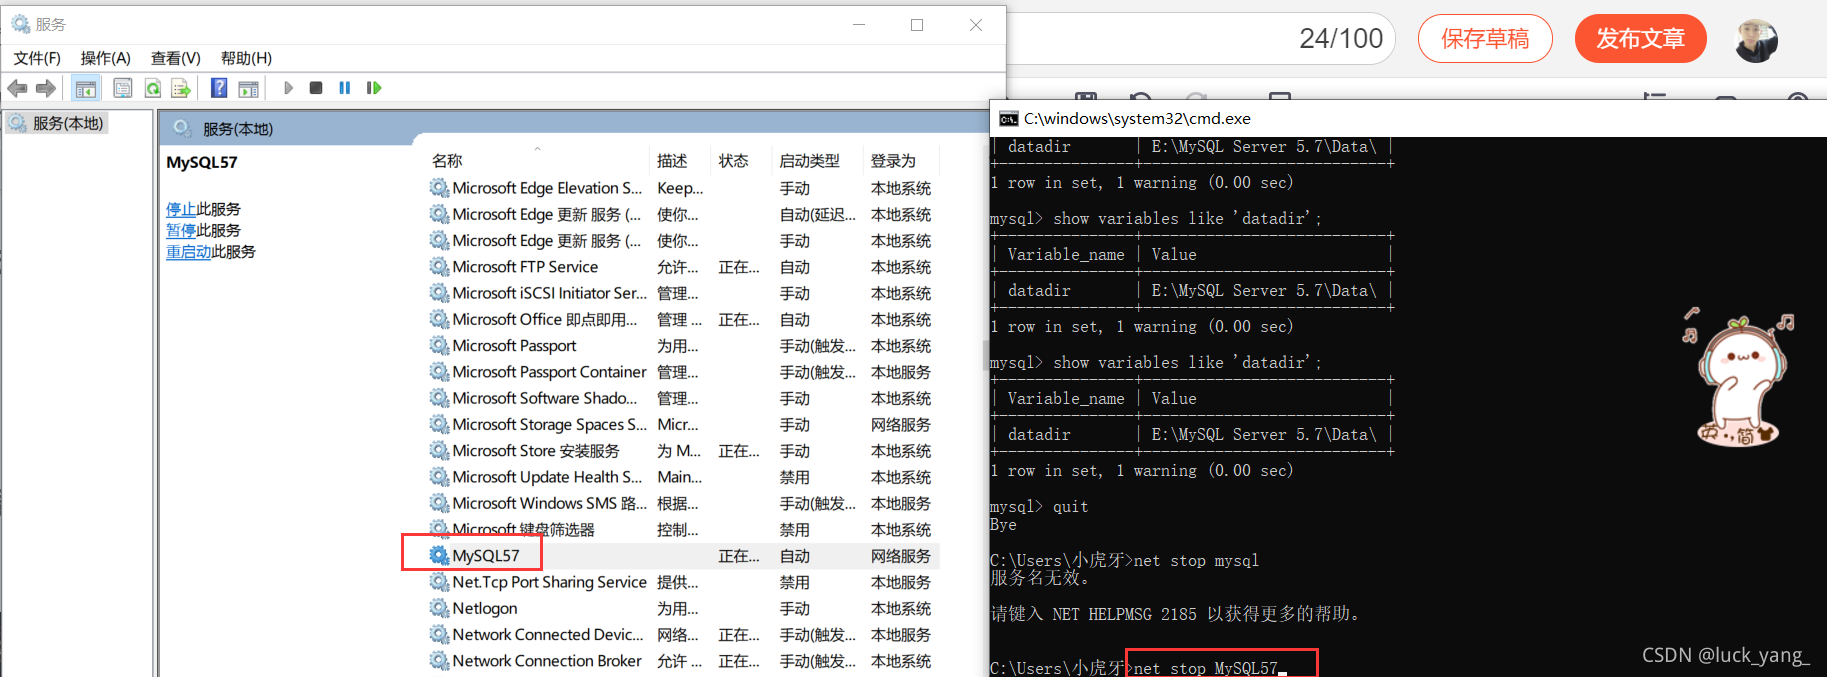Viewport: 1827px width, 677px height.
Task: Click the Start Service play icon
Action: tap(288, 88)
